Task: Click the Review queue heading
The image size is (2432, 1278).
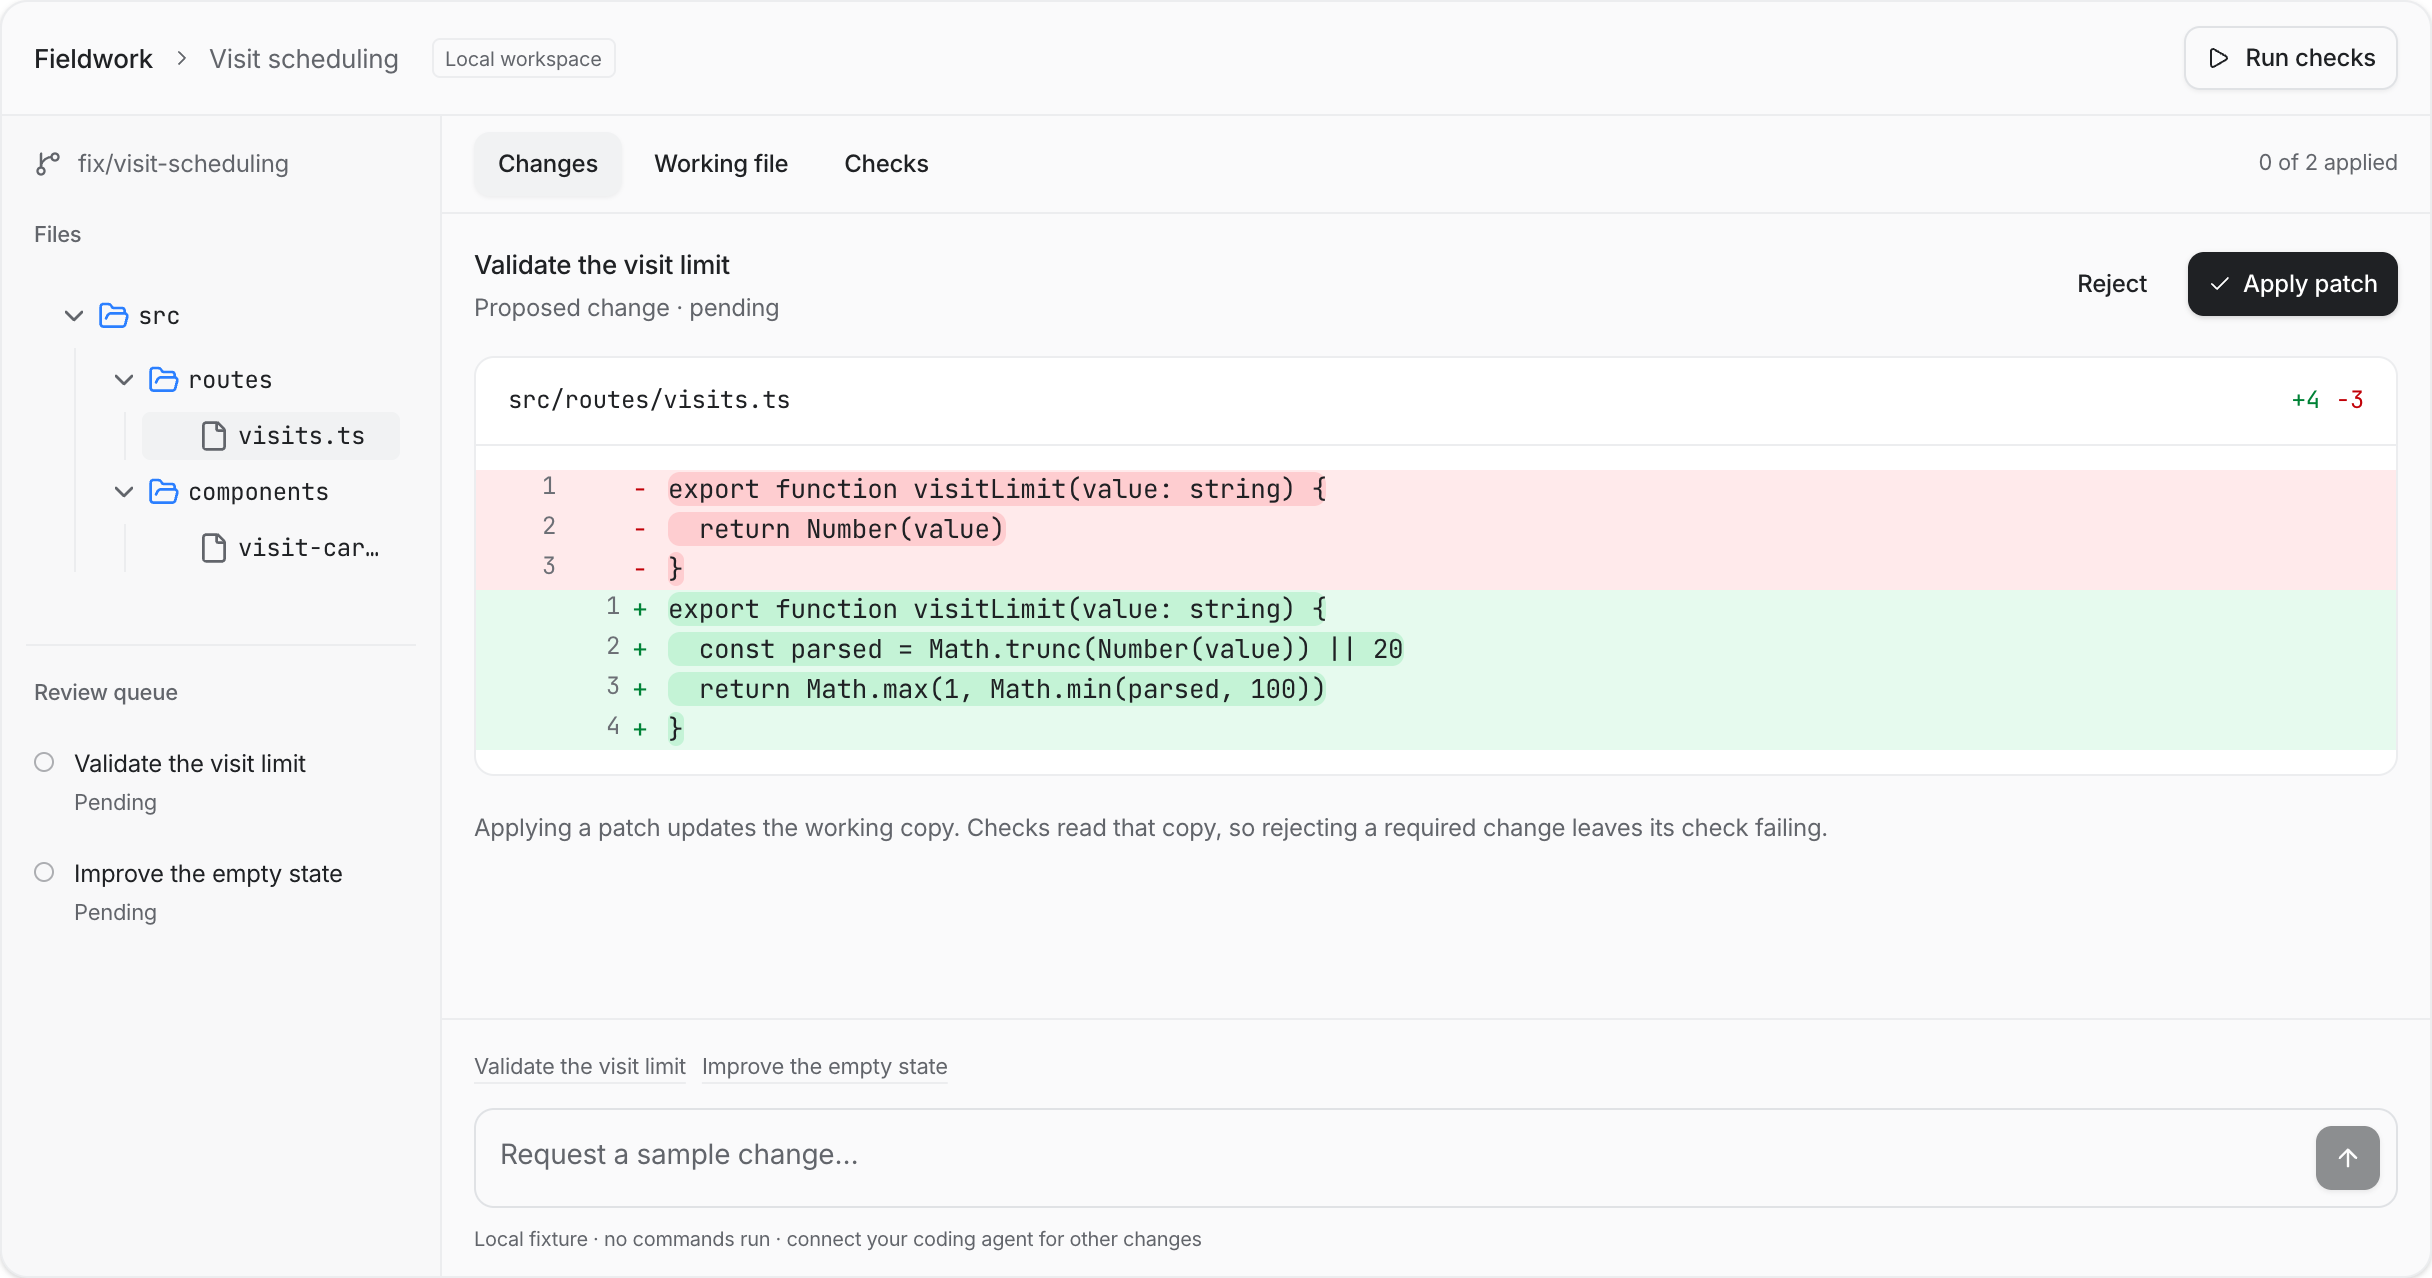Action: [x=106, y=692]
